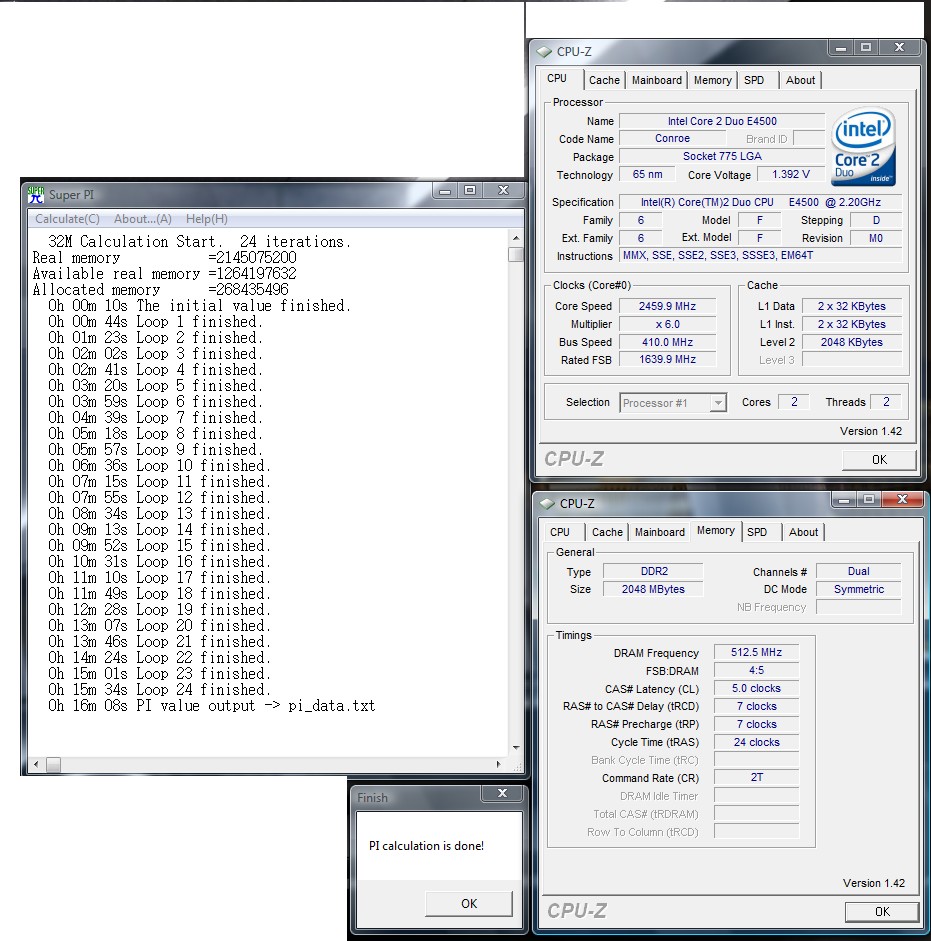Image resolution: width=931 pixels, height=941 pixels.
Task: Click the Cycle Time value '24 clocks'
Action: (756, 742)
